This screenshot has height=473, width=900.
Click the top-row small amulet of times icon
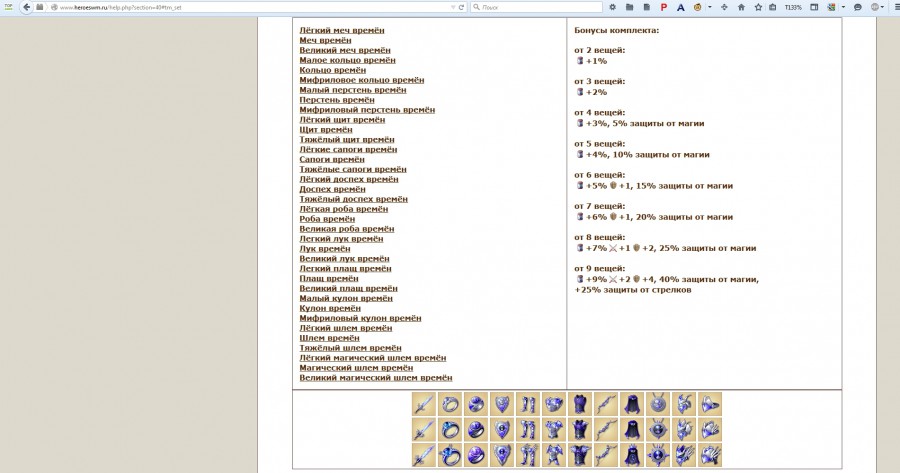pos(657,404)
